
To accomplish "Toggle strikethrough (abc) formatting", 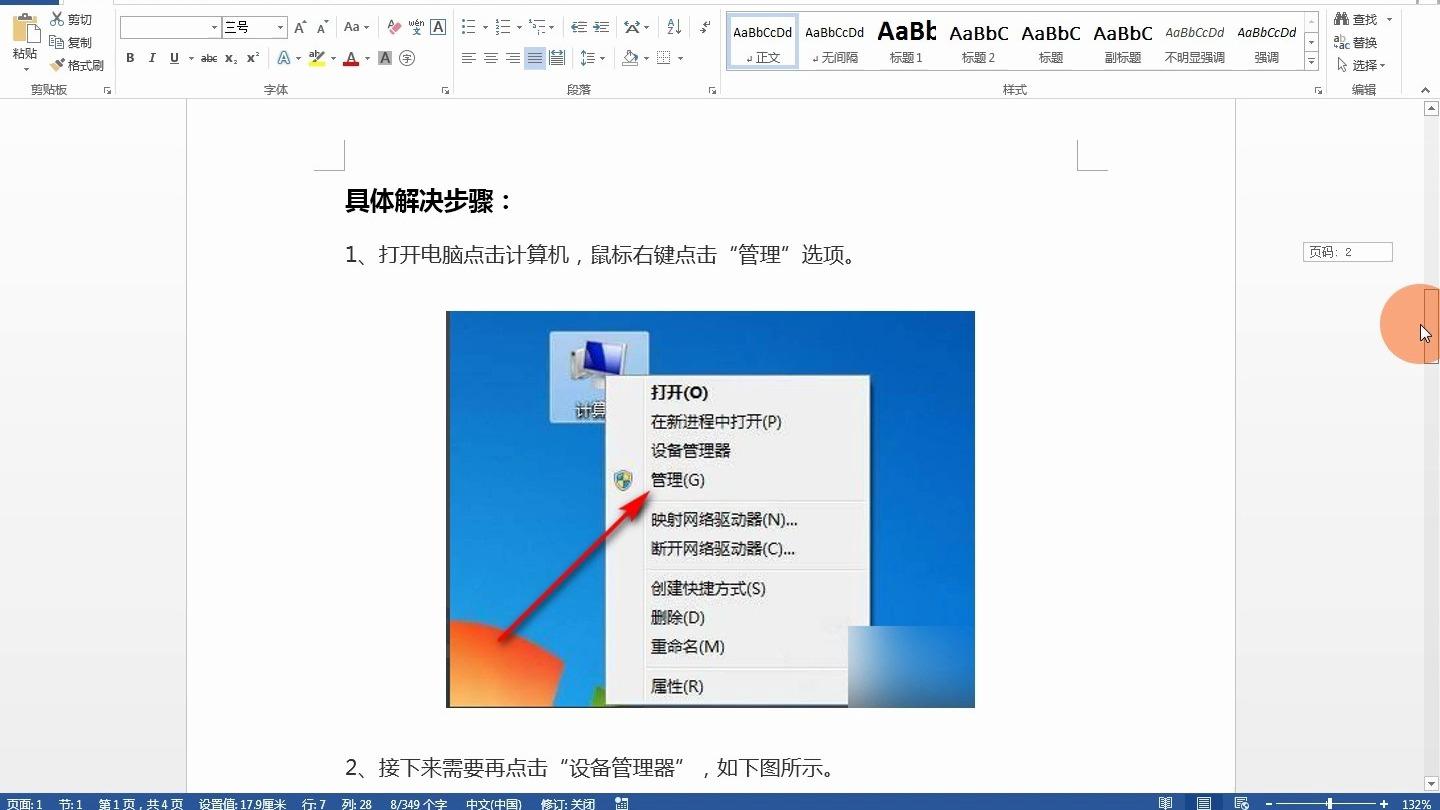I will coord(209,59).
